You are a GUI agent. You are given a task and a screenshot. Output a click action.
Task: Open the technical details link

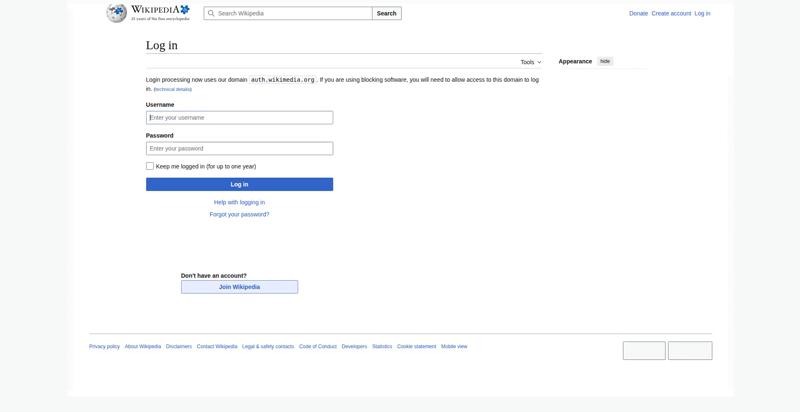tap(173, 90)
